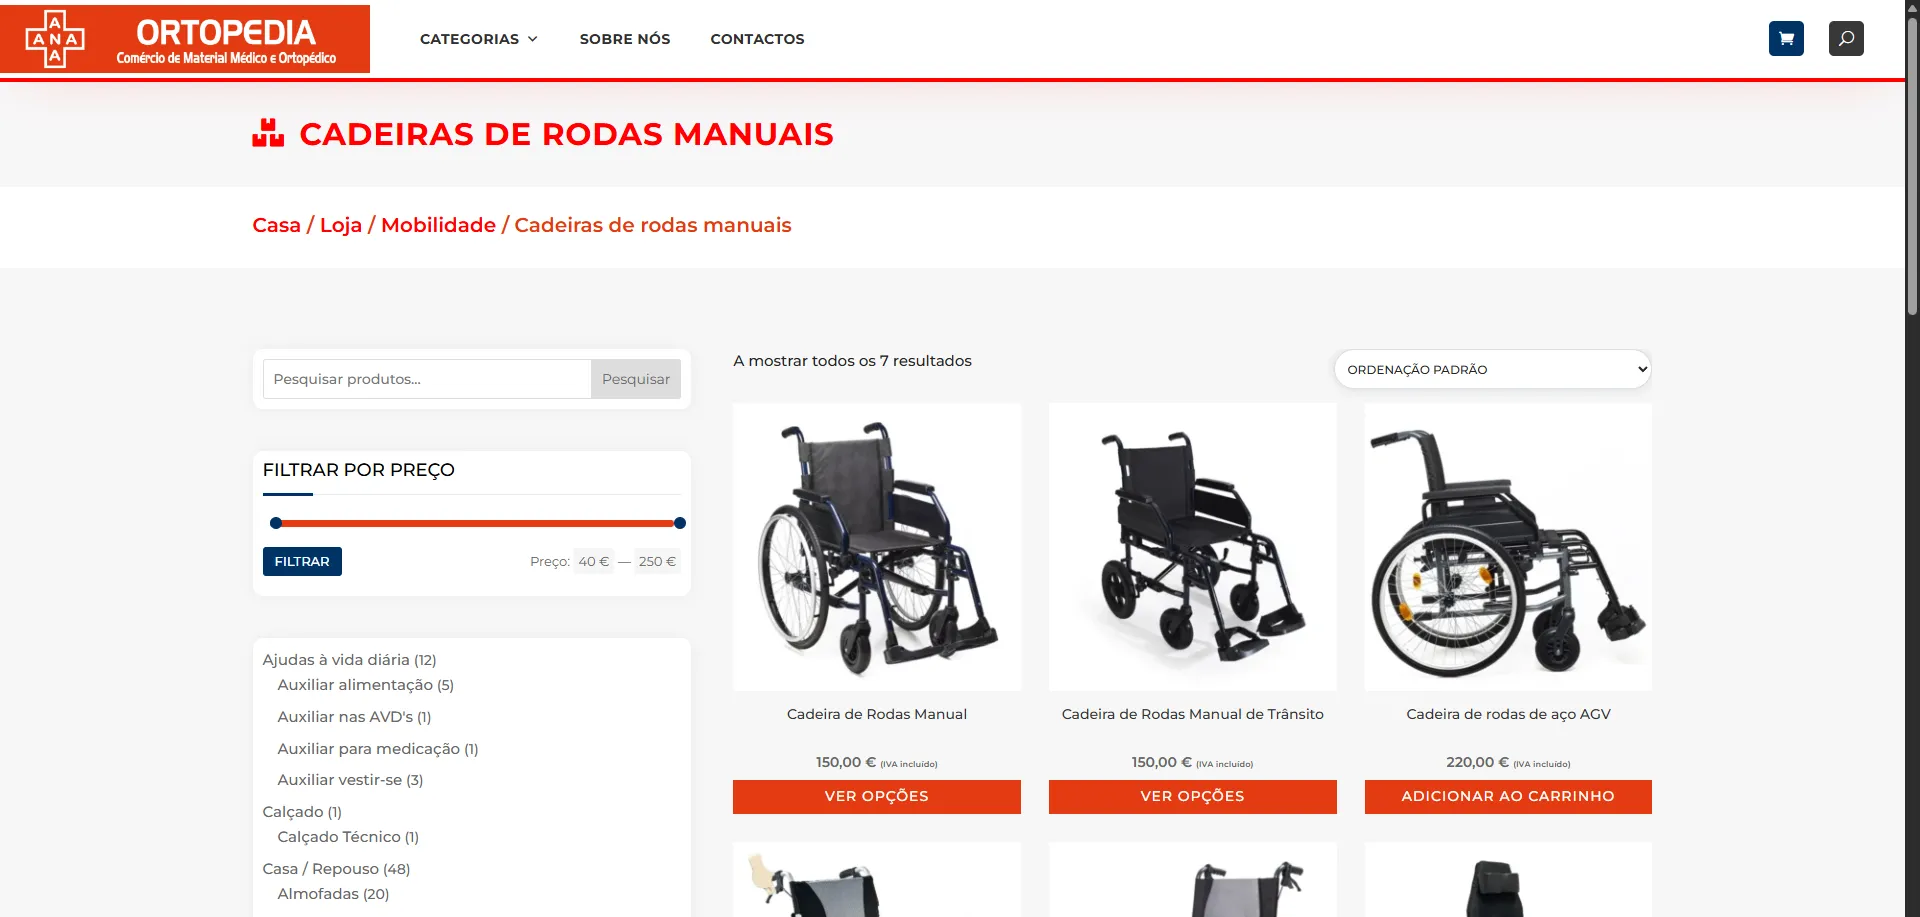The image size is (1920, 917).
Task: Go to Mobilidade breadcrumb link
Action: coord(438,225)
